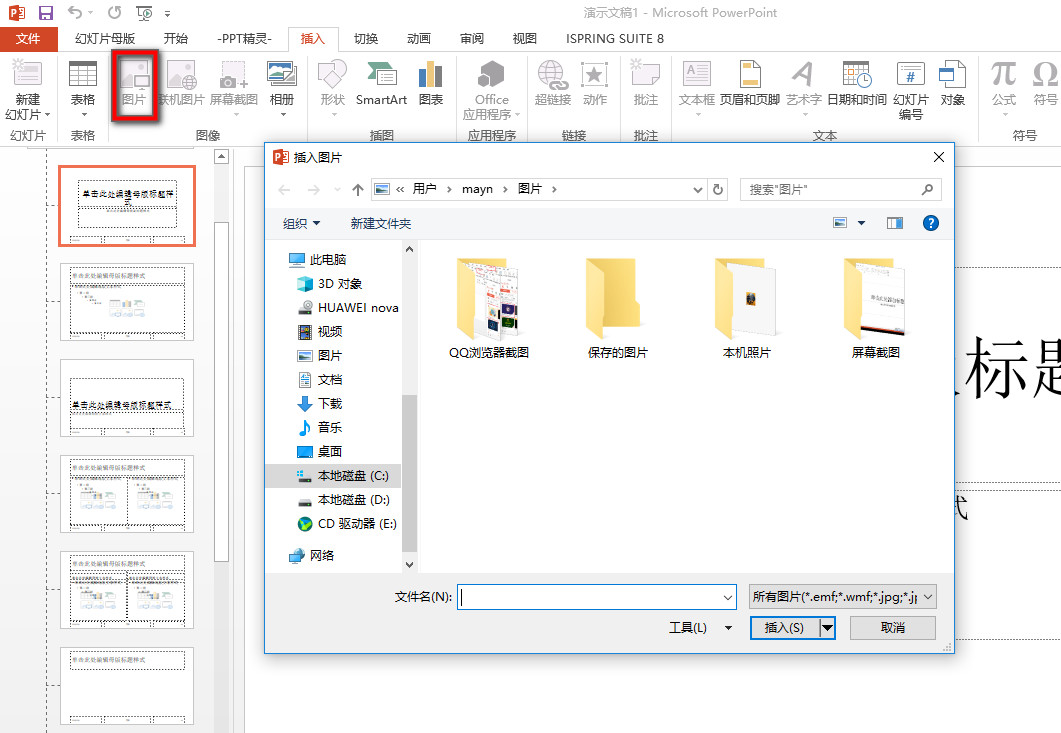
Task: Click the Refresh icon beside address bar
Action: (718, 190)
